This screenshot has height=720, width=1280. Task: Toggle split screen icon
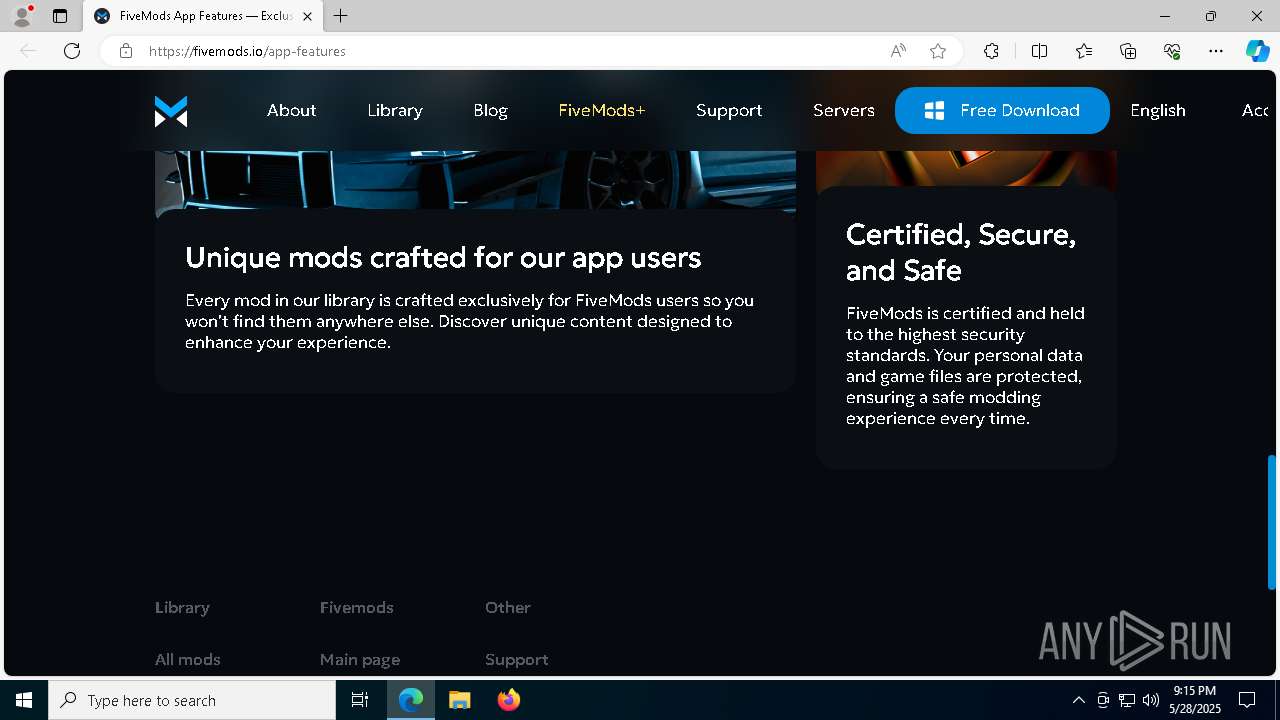[1039, 51]
